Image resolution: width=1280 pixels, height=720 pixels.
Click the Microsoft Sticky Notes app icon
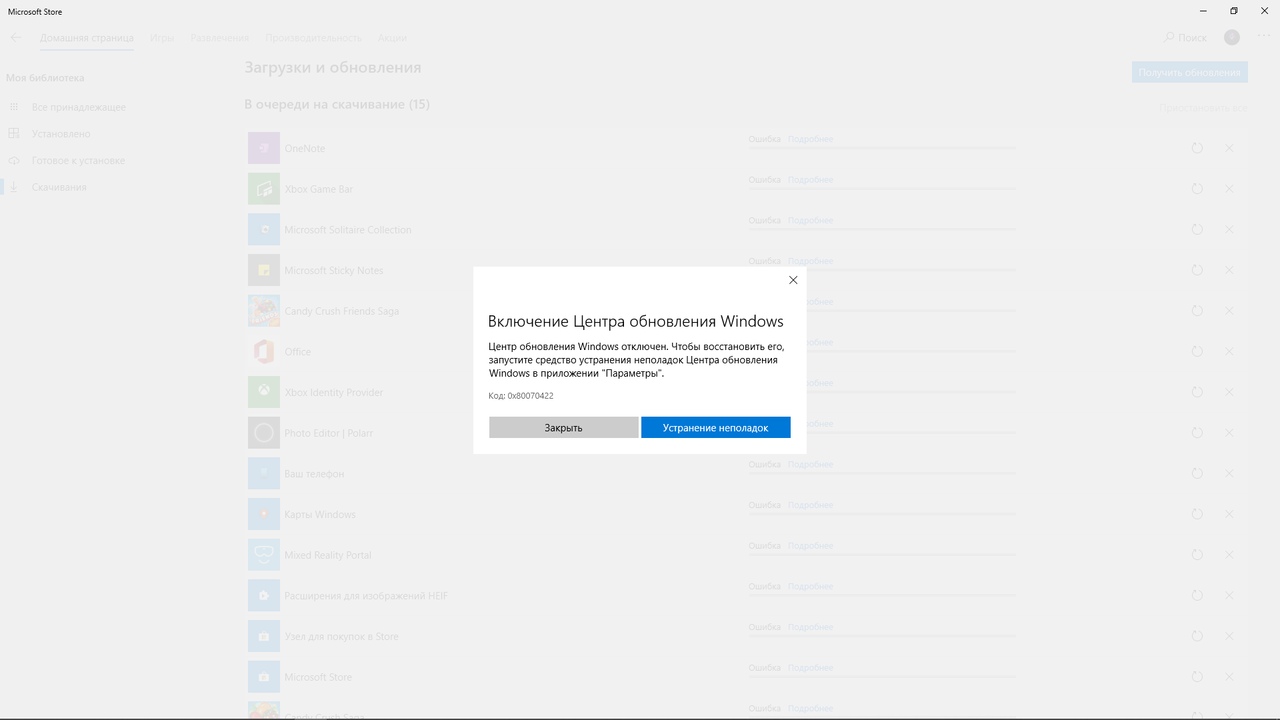pos(264,270)
